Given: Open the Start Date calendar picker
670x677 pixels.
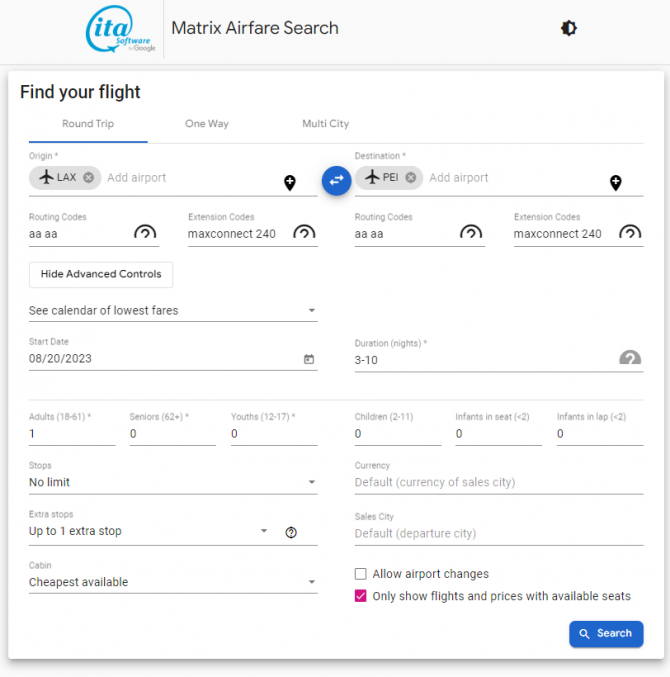Looking at the screenshot, I should tap(309, 359).
